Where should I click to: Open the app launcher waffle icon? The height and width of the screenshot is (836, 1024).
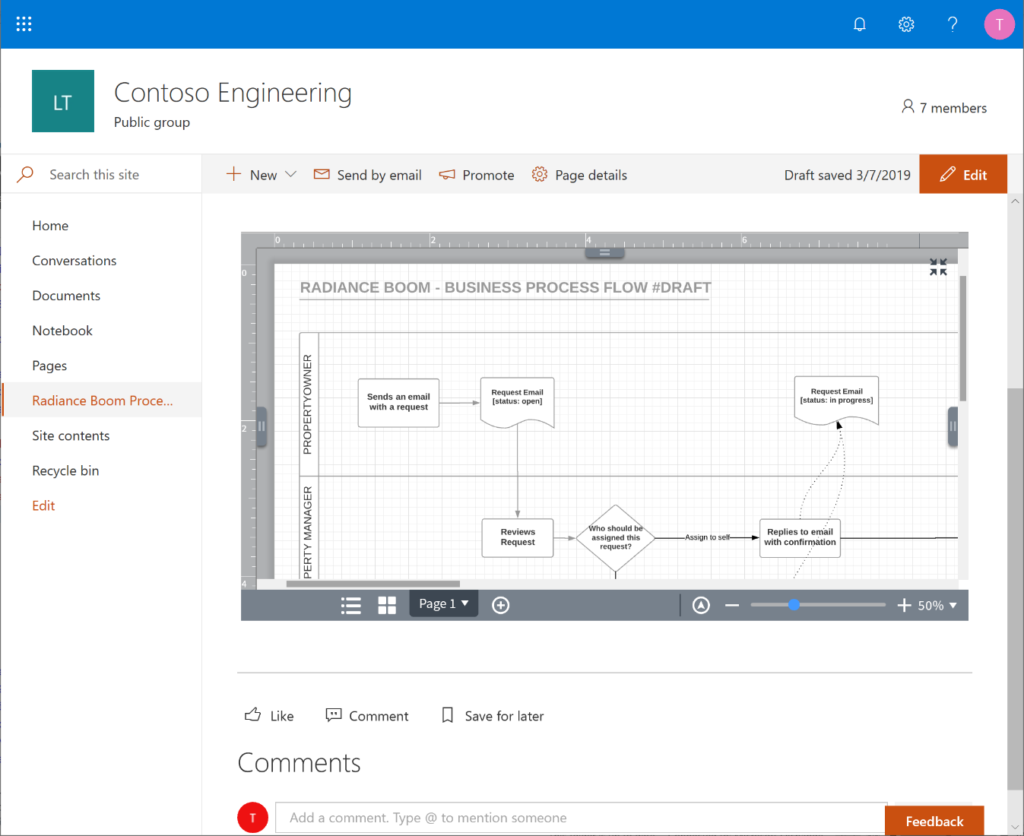pyautogui.click(x=24, y=24)
